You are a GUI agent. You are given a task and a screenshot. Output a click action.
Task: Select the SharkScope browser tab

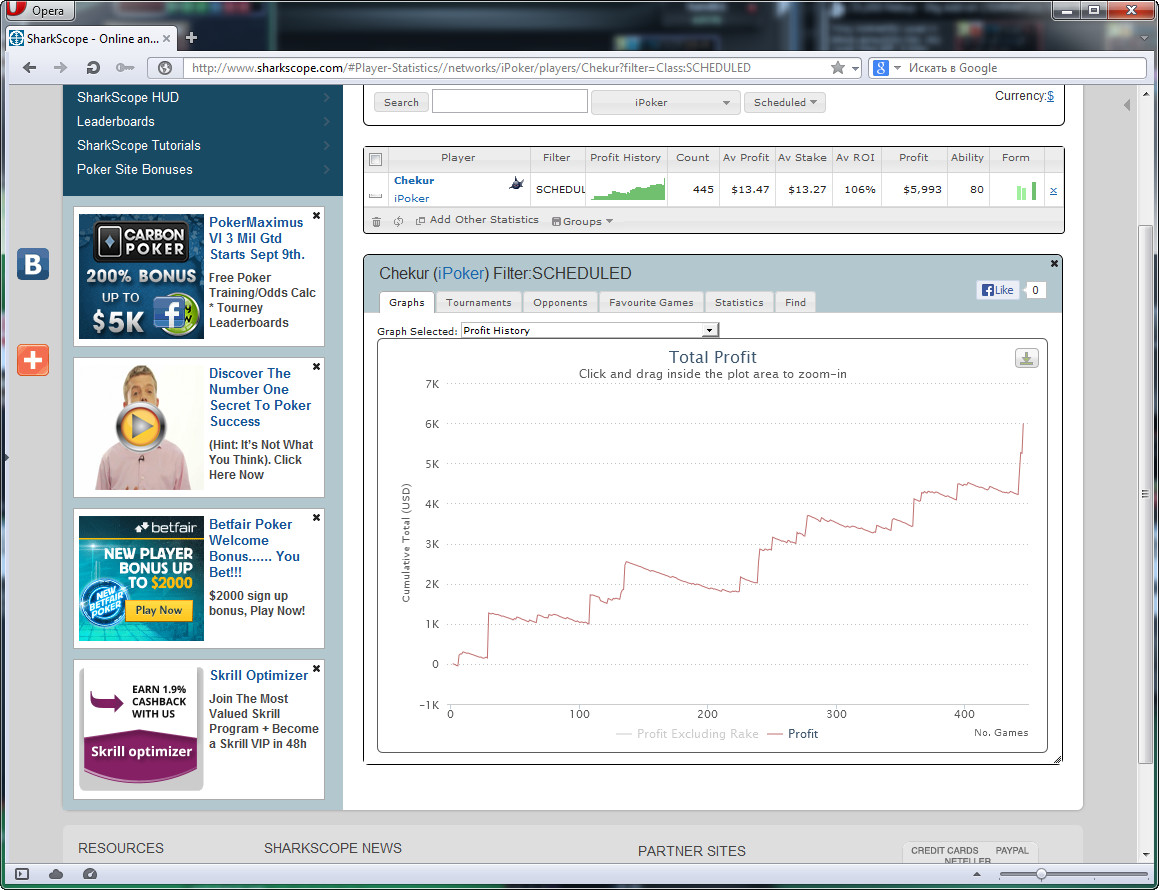click(x=92, y=38)
